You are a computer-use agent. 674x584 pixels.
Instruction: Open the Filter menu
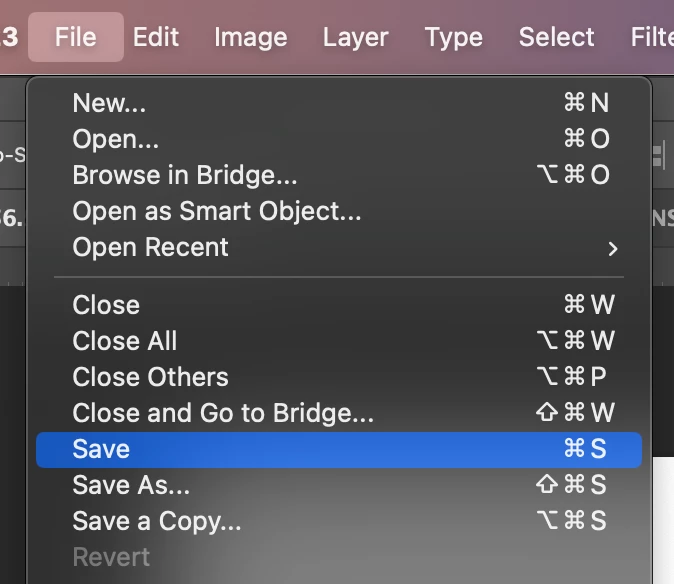point(651,38)
